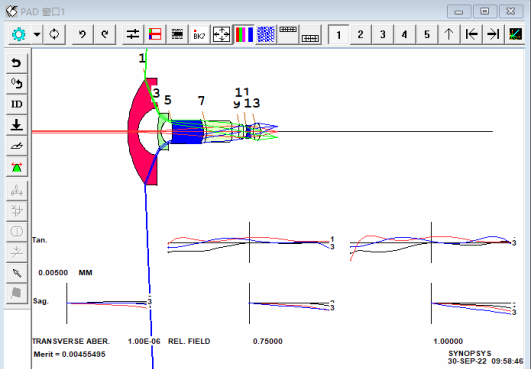Click the lower ruler scale icon
This screenshot has width=531, height=370.
tap(310, 35)
